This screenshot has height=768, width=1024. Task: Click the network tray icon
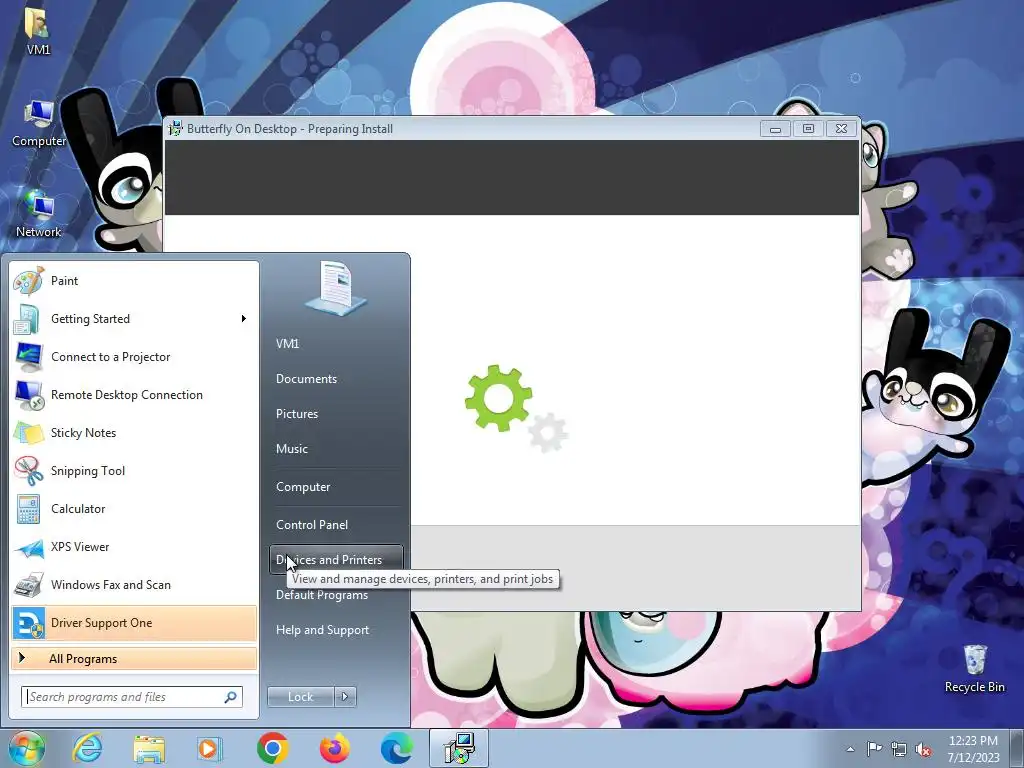[899, 749]
